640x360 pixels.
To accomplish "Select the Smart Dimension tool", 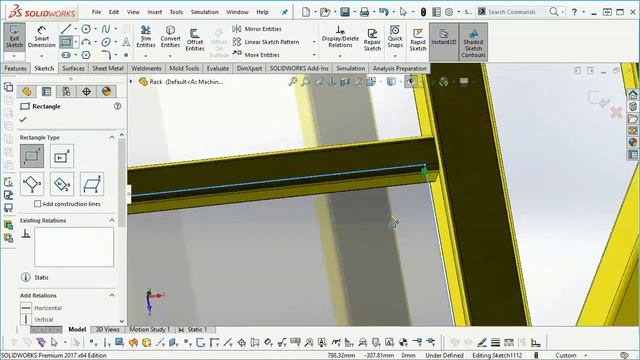I will tap(41, 37).
